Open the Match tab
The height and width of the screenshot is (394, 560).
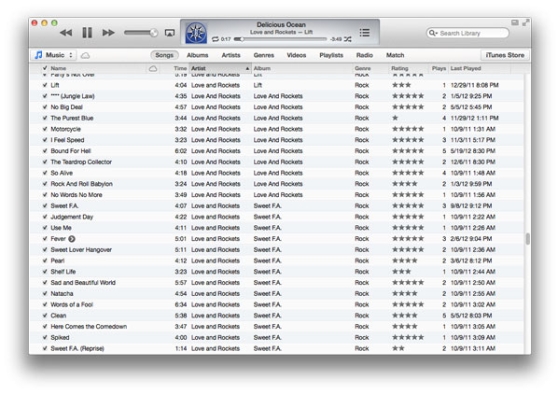(x=395, y=55)
